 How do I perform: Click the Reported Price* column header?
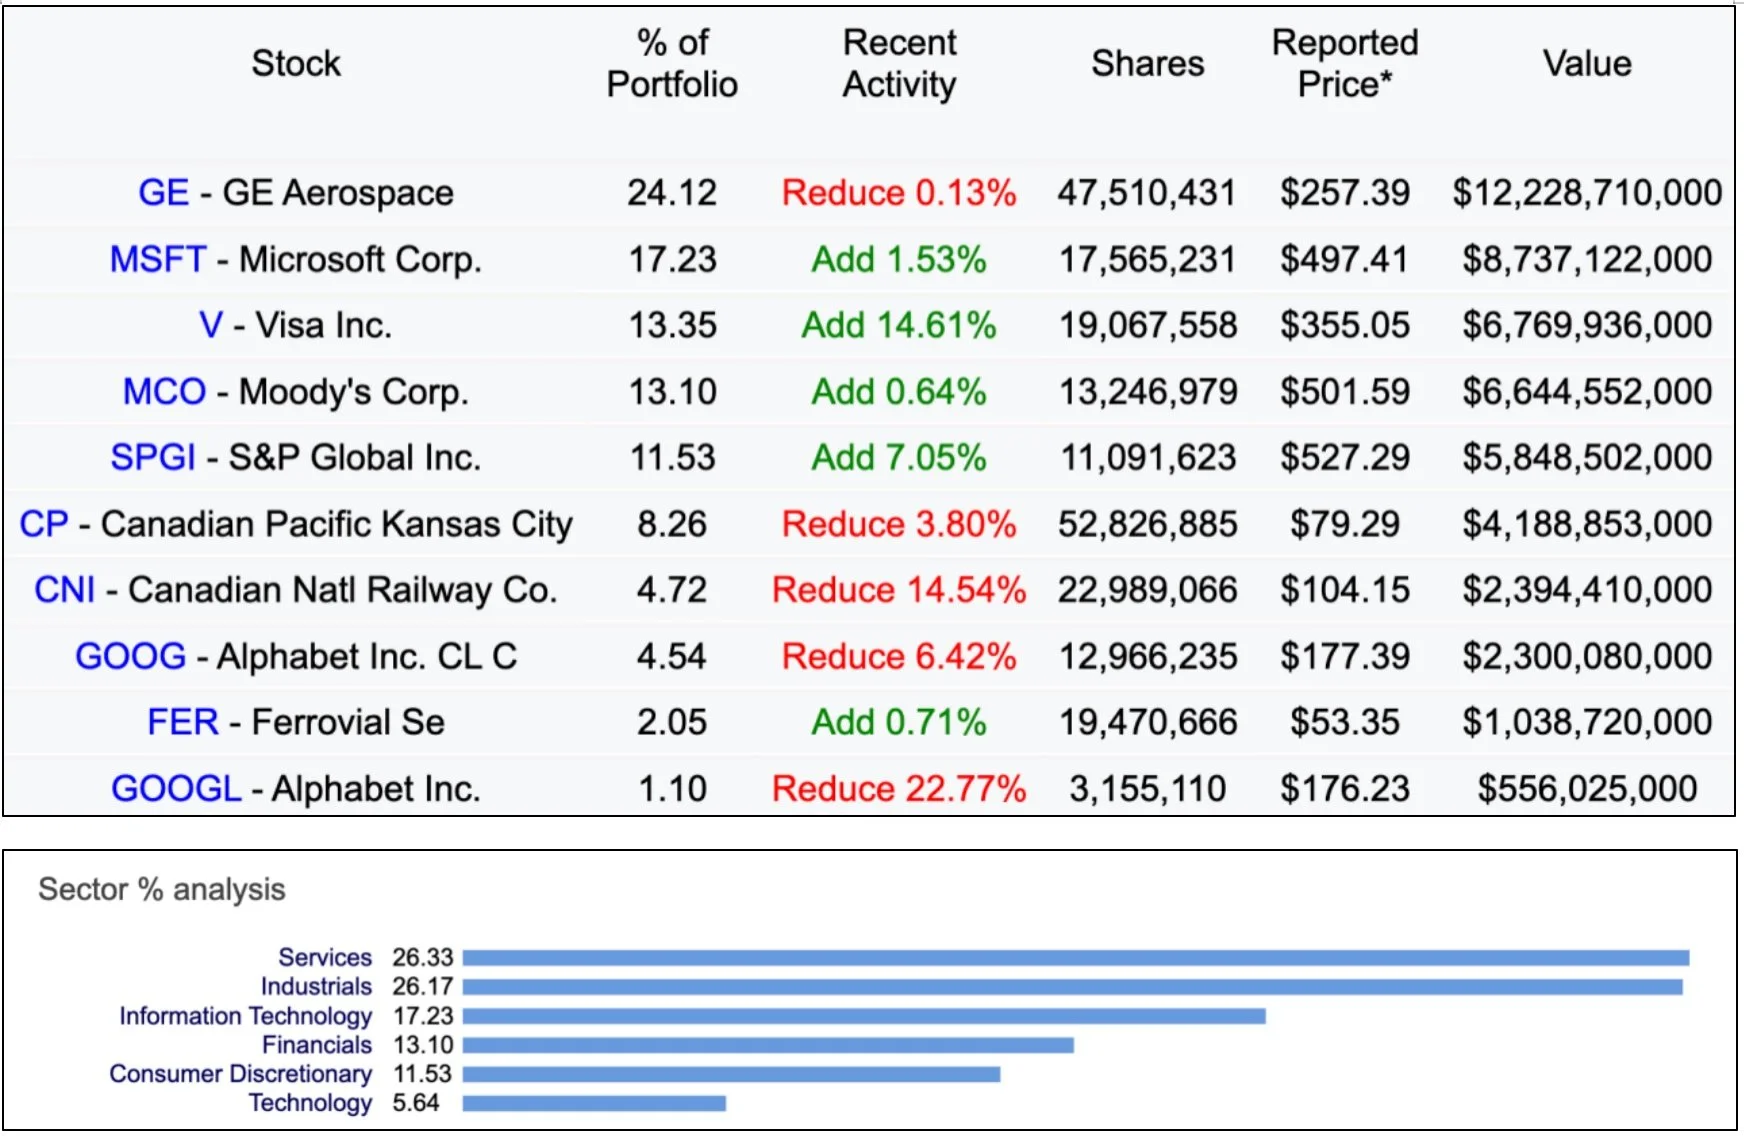point(1345,63)
